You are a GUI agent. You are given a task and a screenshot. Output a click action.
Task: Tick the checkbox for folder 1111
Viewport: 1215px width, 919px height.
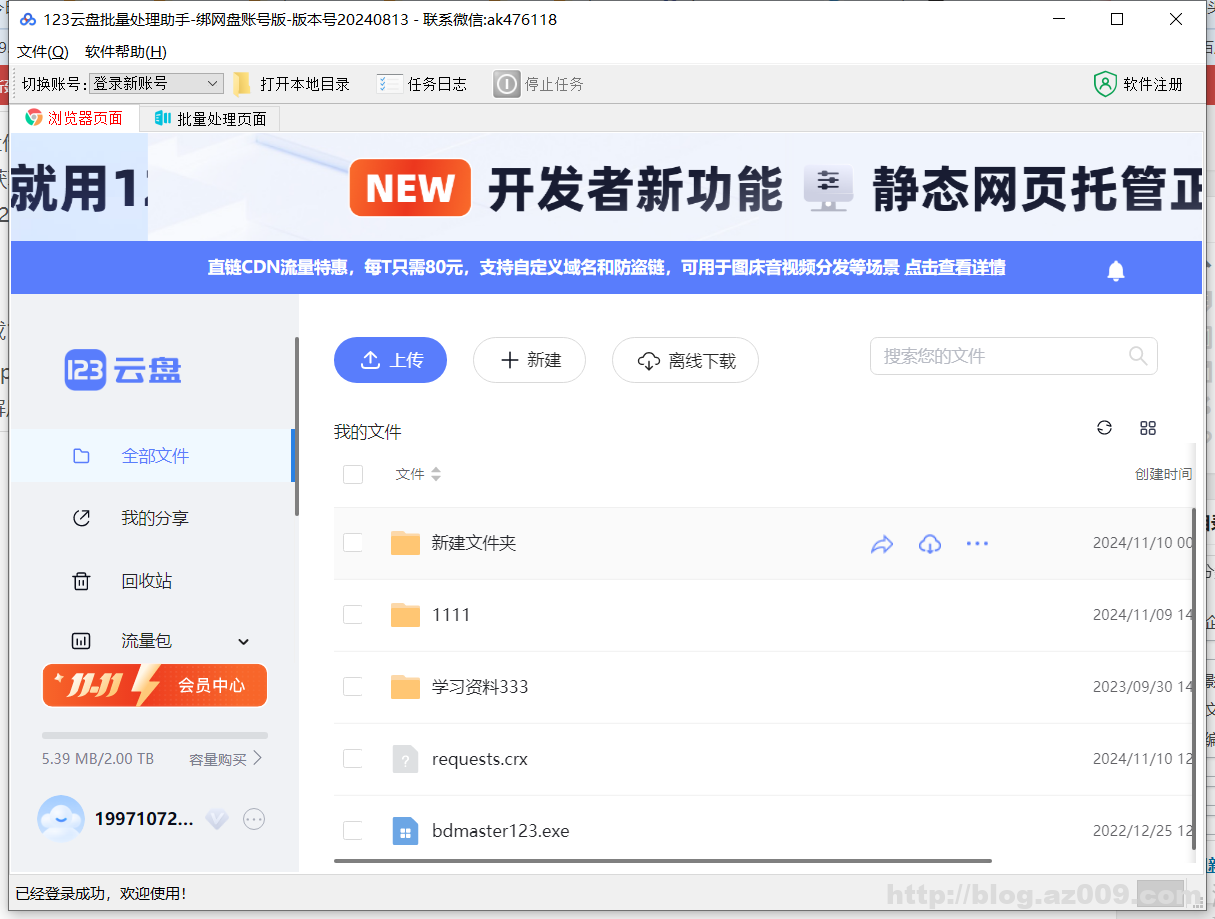353,615
